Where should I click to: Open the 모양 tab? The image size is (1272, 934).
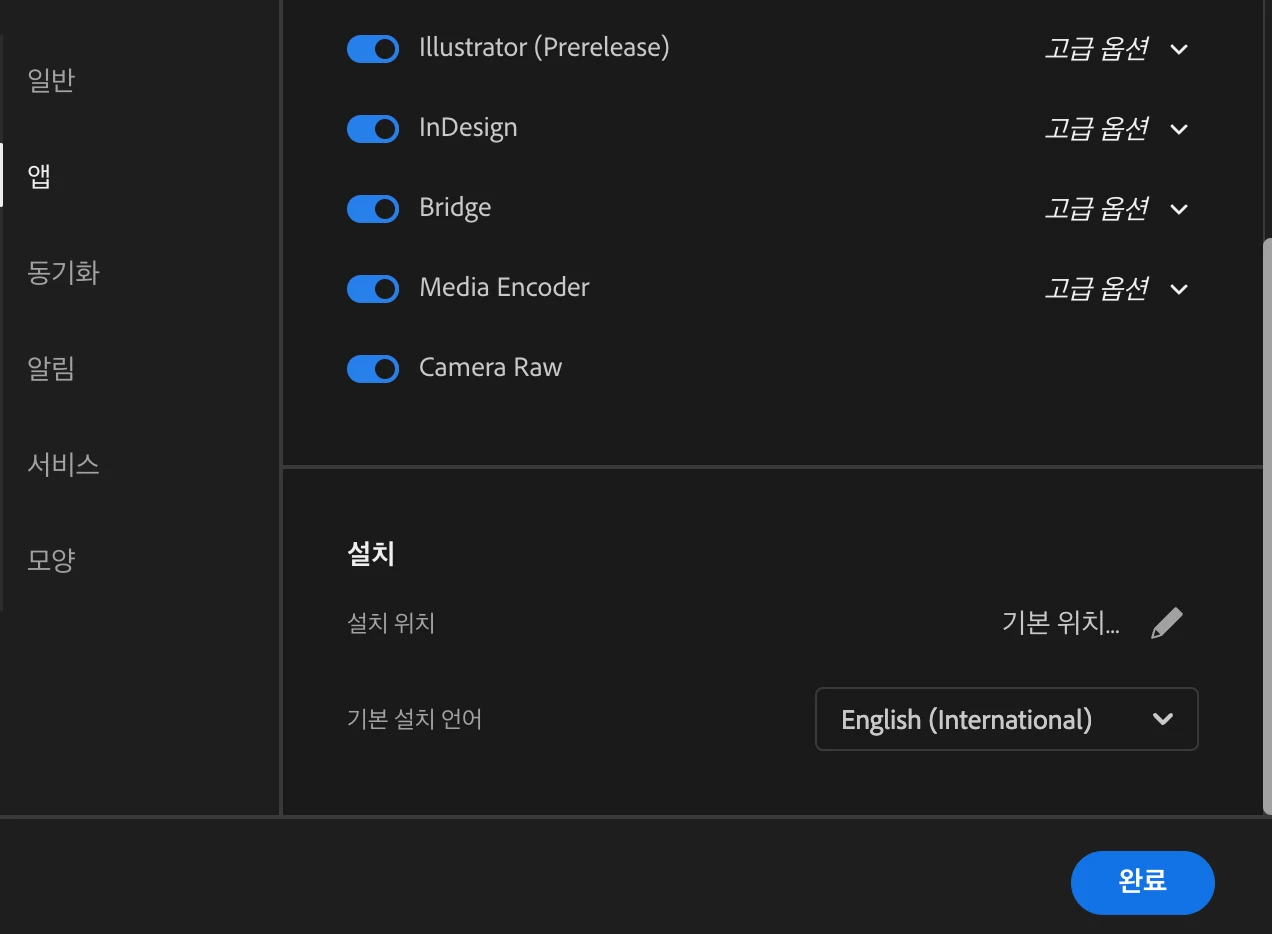tap(51, 560)
